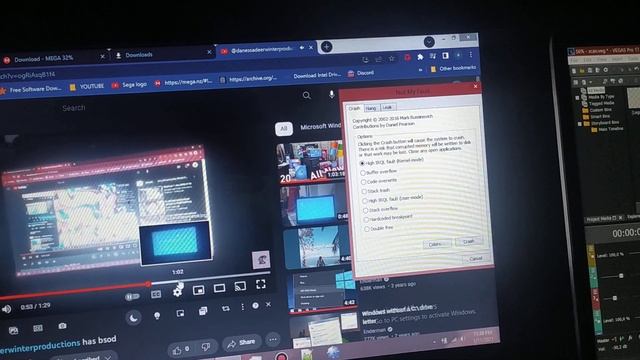Screen dimensions: 640x360
Task: Click the Crash button in NotMyFault
Action: pos(469,241)
